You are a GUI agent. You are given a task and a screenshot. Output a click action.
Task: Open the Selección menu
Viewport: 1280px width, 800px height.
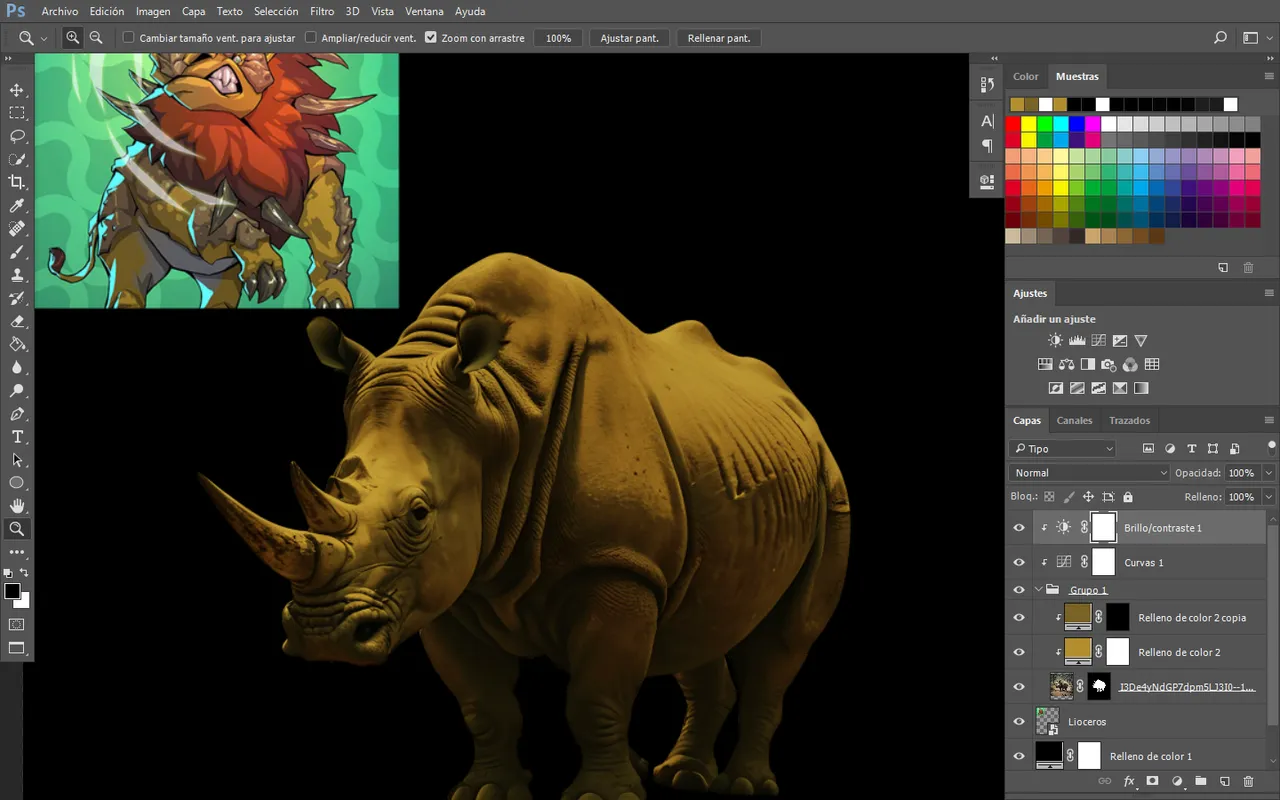tap(276, 11)
